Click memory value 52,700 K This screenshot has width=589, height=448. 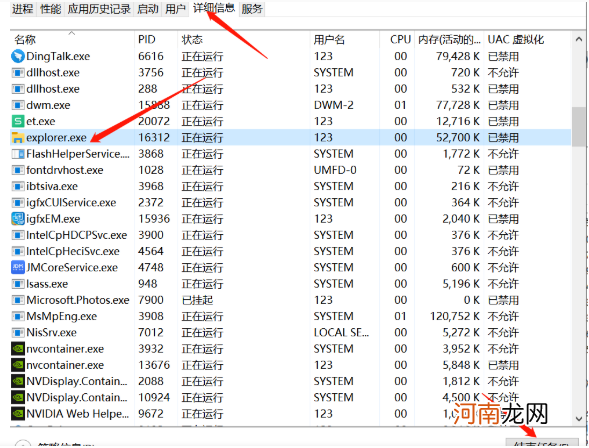click(458, 137)
